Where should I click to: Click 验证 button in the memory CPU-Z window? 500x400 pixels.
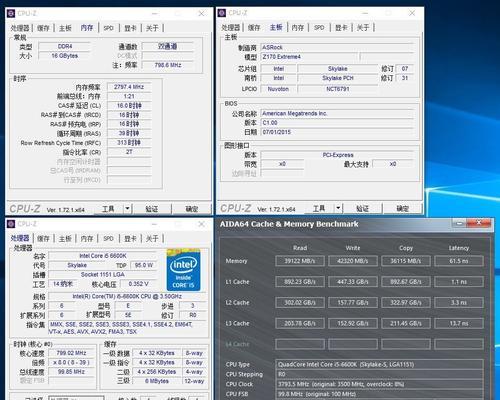152,209
